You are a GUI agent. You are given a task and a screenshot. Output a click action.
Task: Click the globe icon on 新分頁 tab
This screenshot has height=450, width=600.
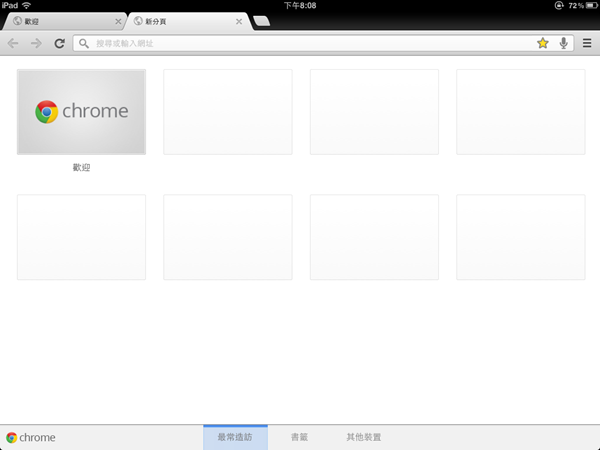(138, 21)
